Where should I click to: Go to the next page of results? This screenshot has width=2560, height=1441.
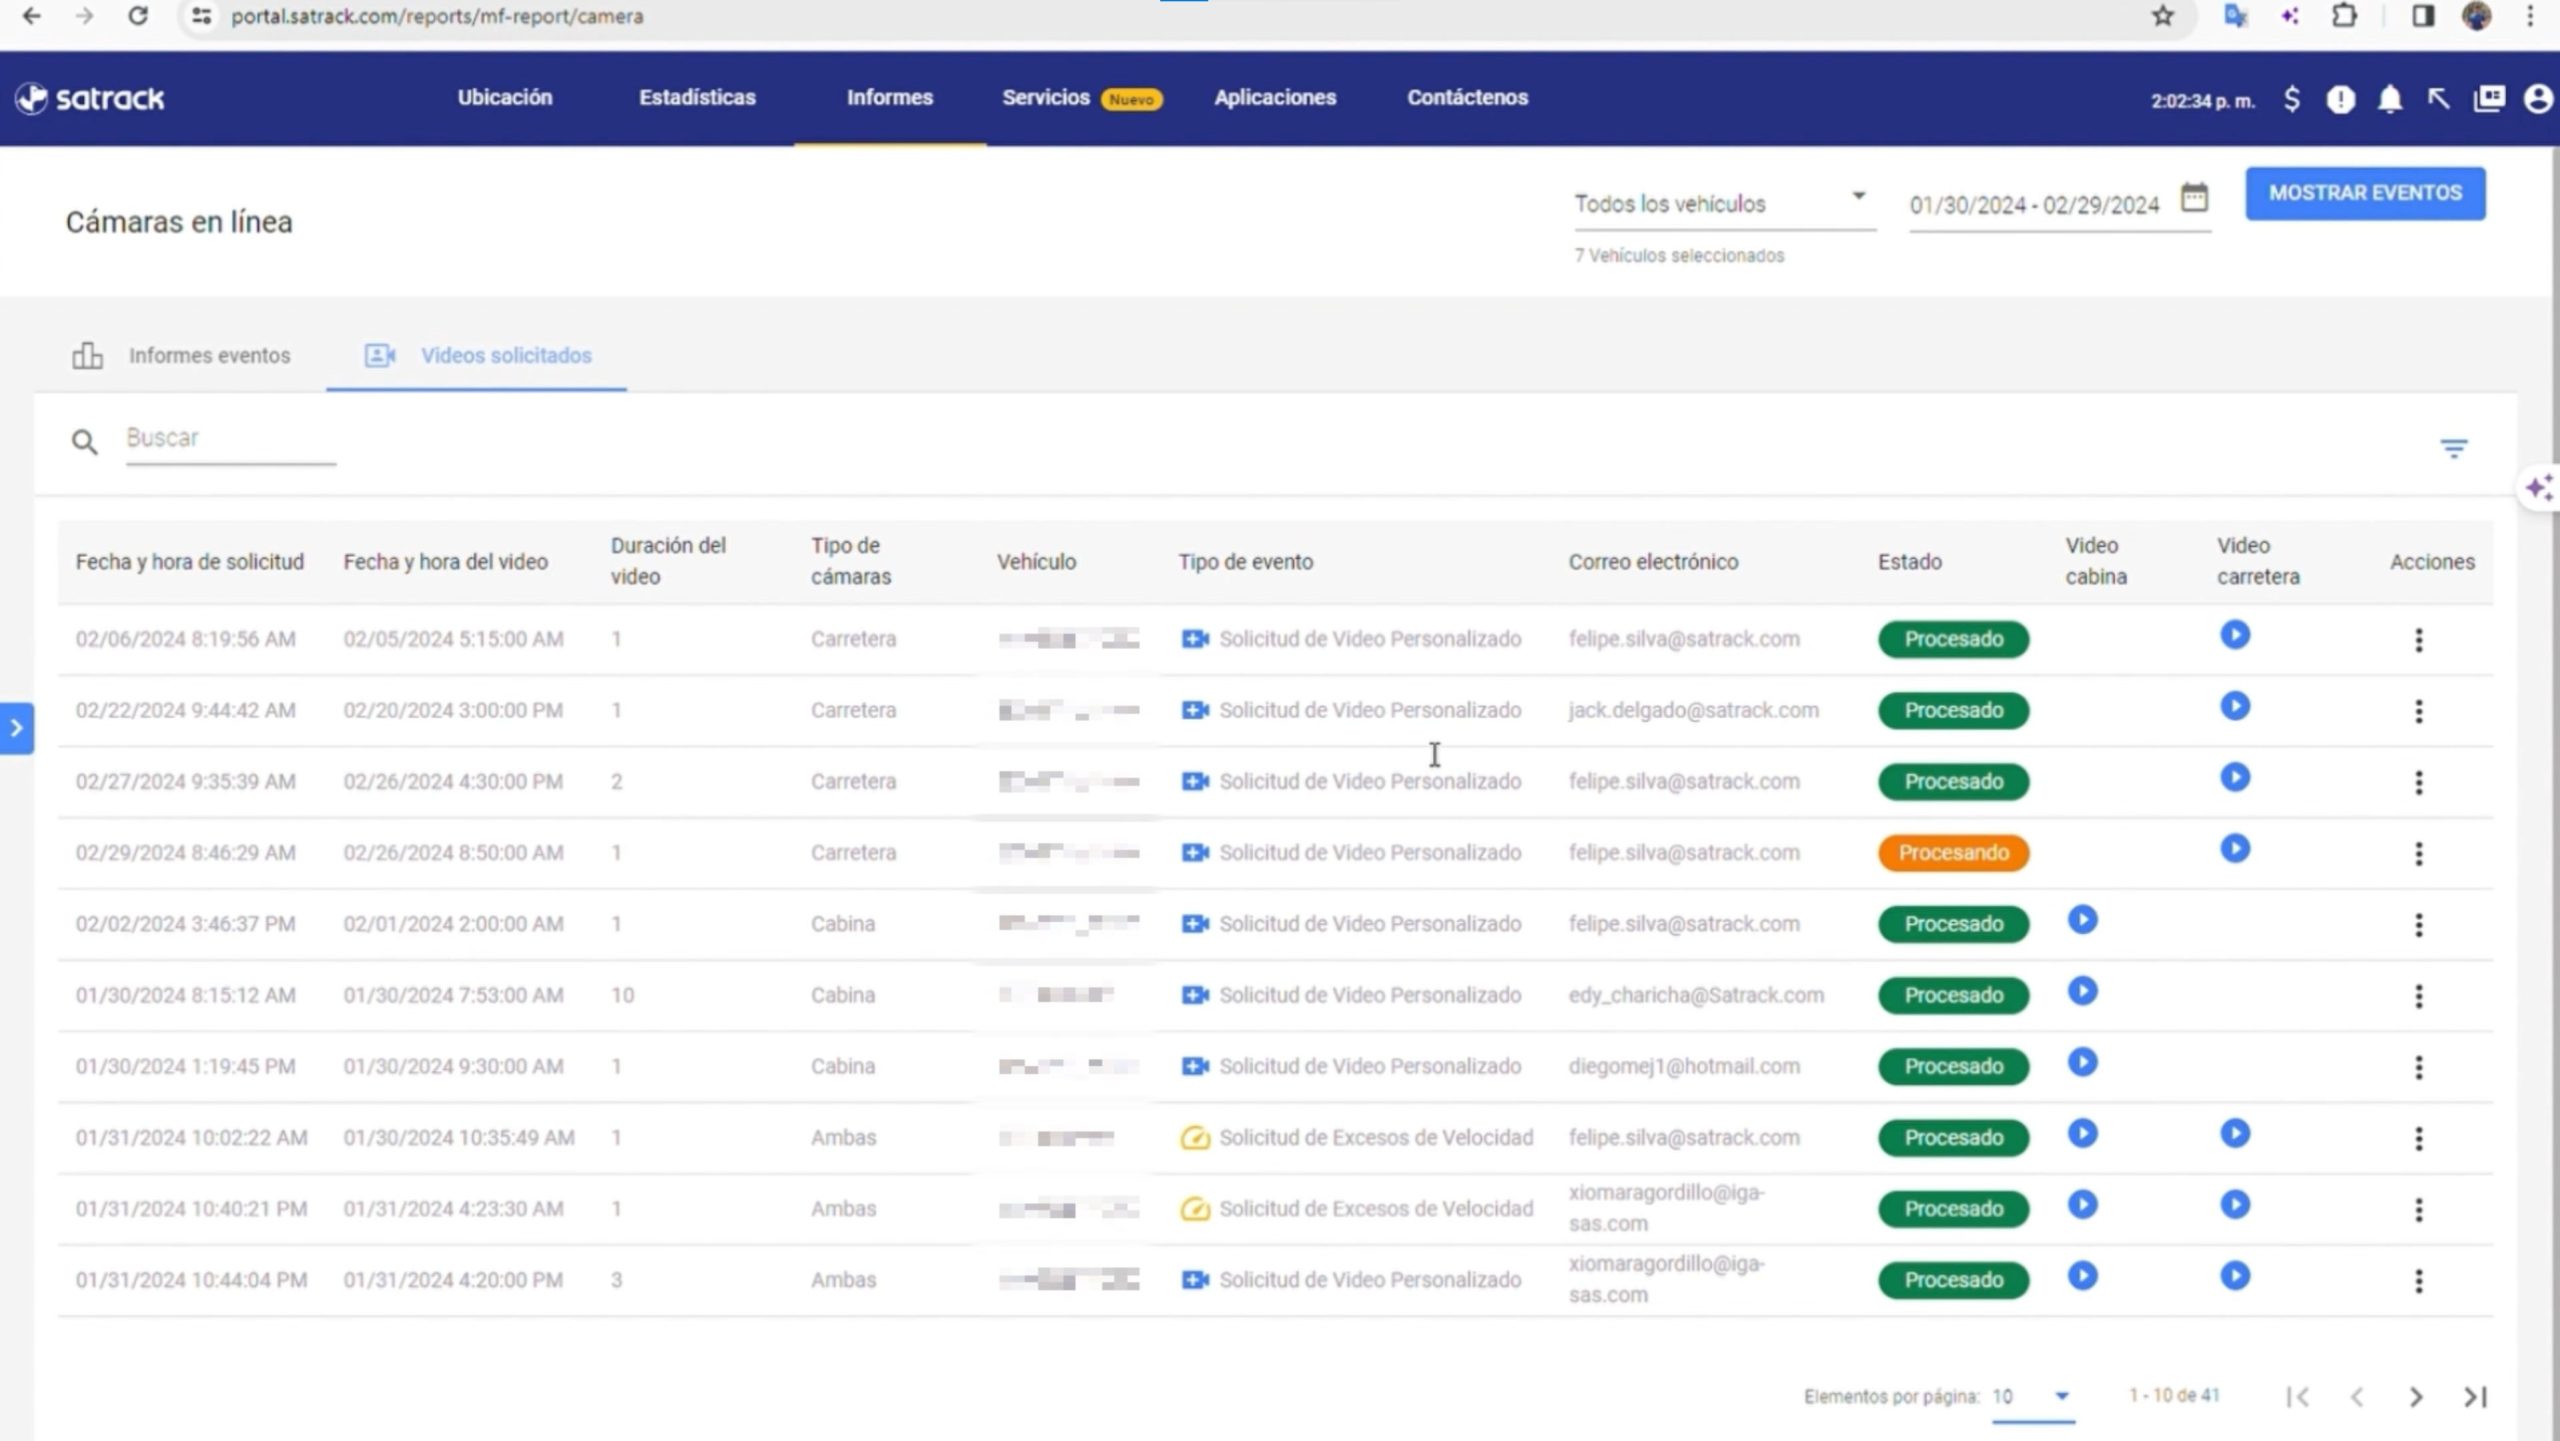coord(2415,1397)
